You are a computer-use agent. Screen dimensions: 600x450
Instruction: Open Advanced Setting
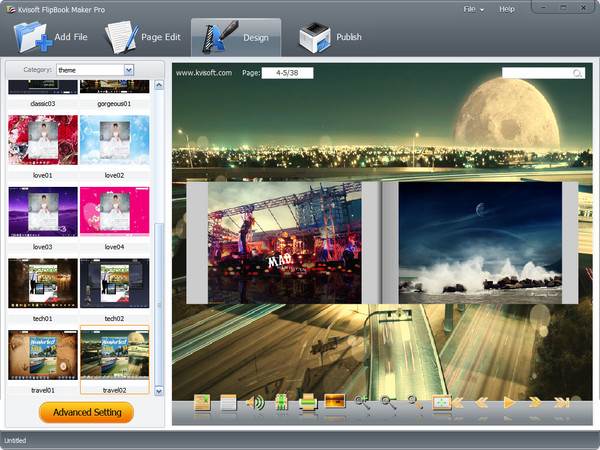(86, 412)
